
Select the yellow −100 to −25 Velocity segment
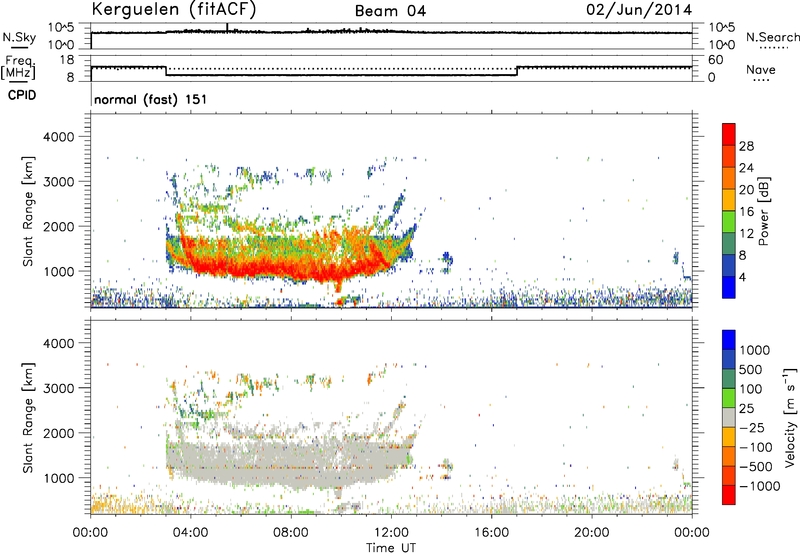(729, 437)
